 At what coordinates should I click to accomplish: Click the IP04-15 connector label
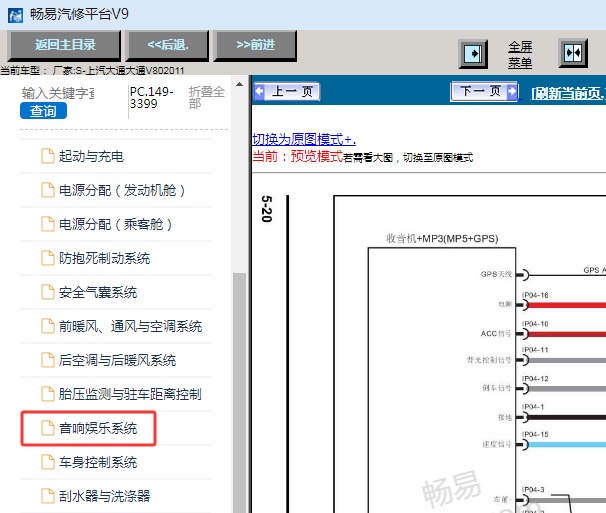tap(535, 435)
